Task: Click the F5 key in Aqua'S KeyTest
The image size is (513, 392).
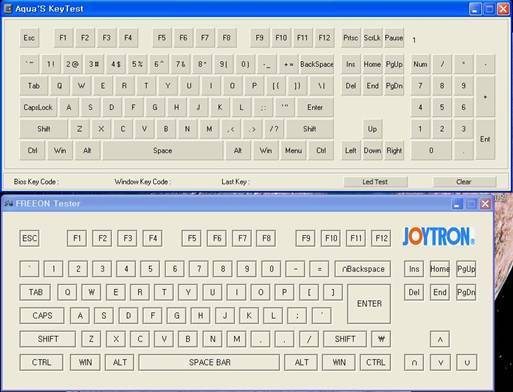Action: [162, 38]
